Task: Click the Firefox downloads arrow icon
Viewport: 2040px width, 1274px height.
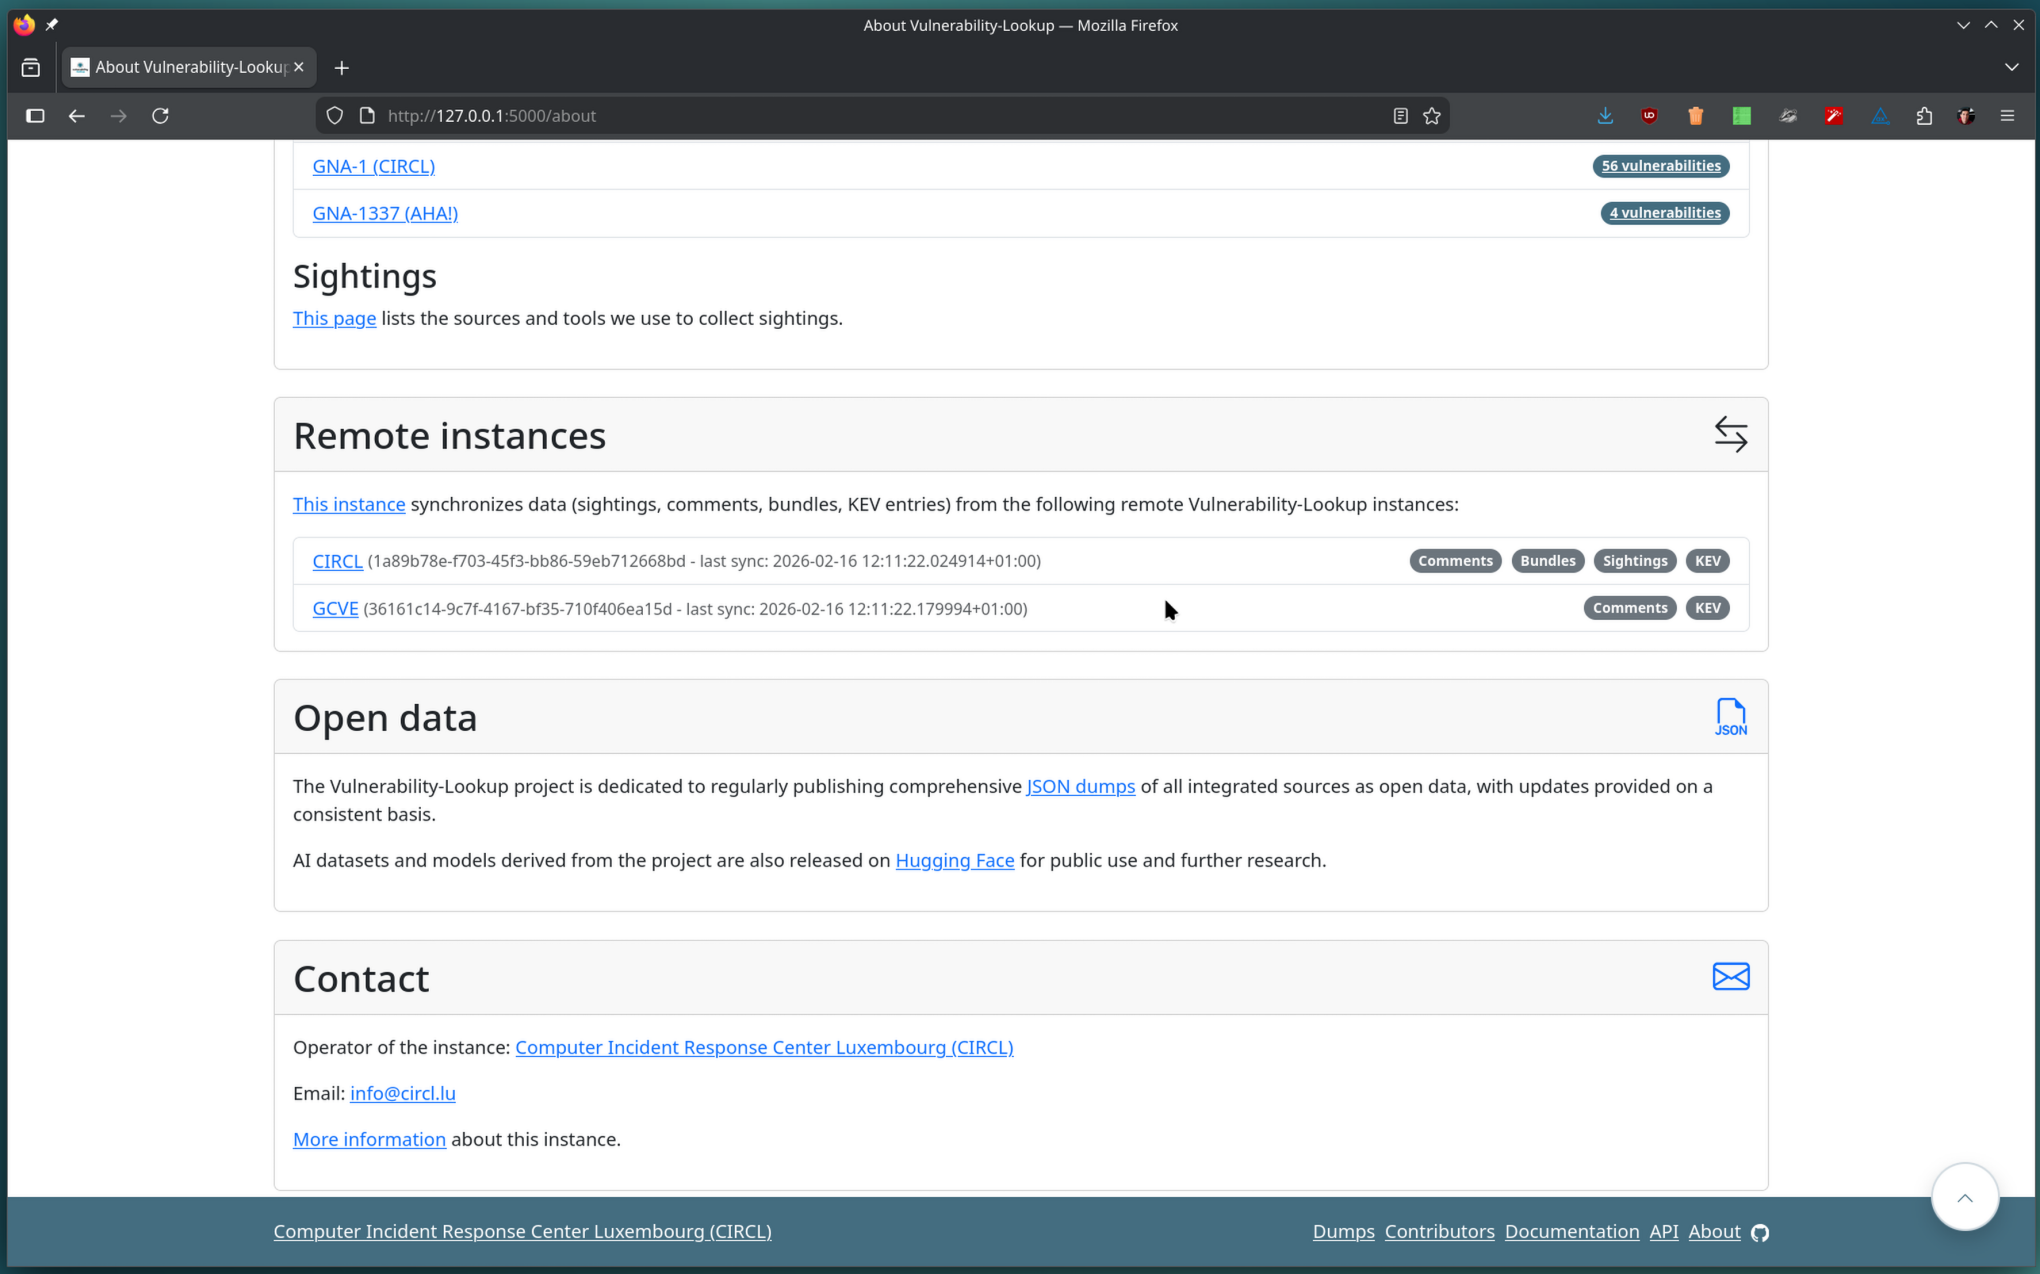Action: click(1605, 116)
